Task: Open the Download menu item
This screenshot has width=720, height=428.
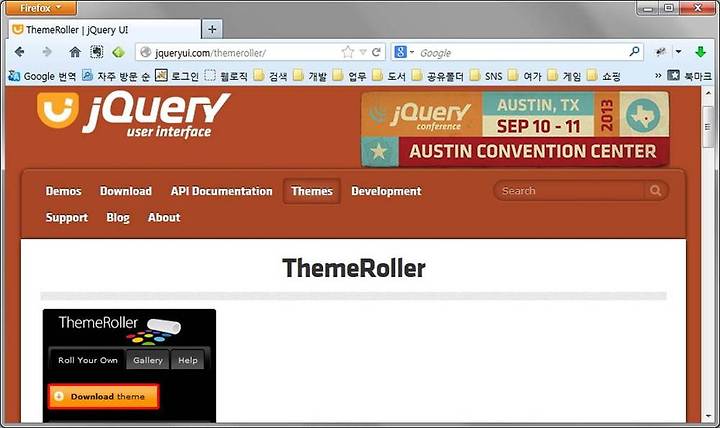Action: [126, 191]
